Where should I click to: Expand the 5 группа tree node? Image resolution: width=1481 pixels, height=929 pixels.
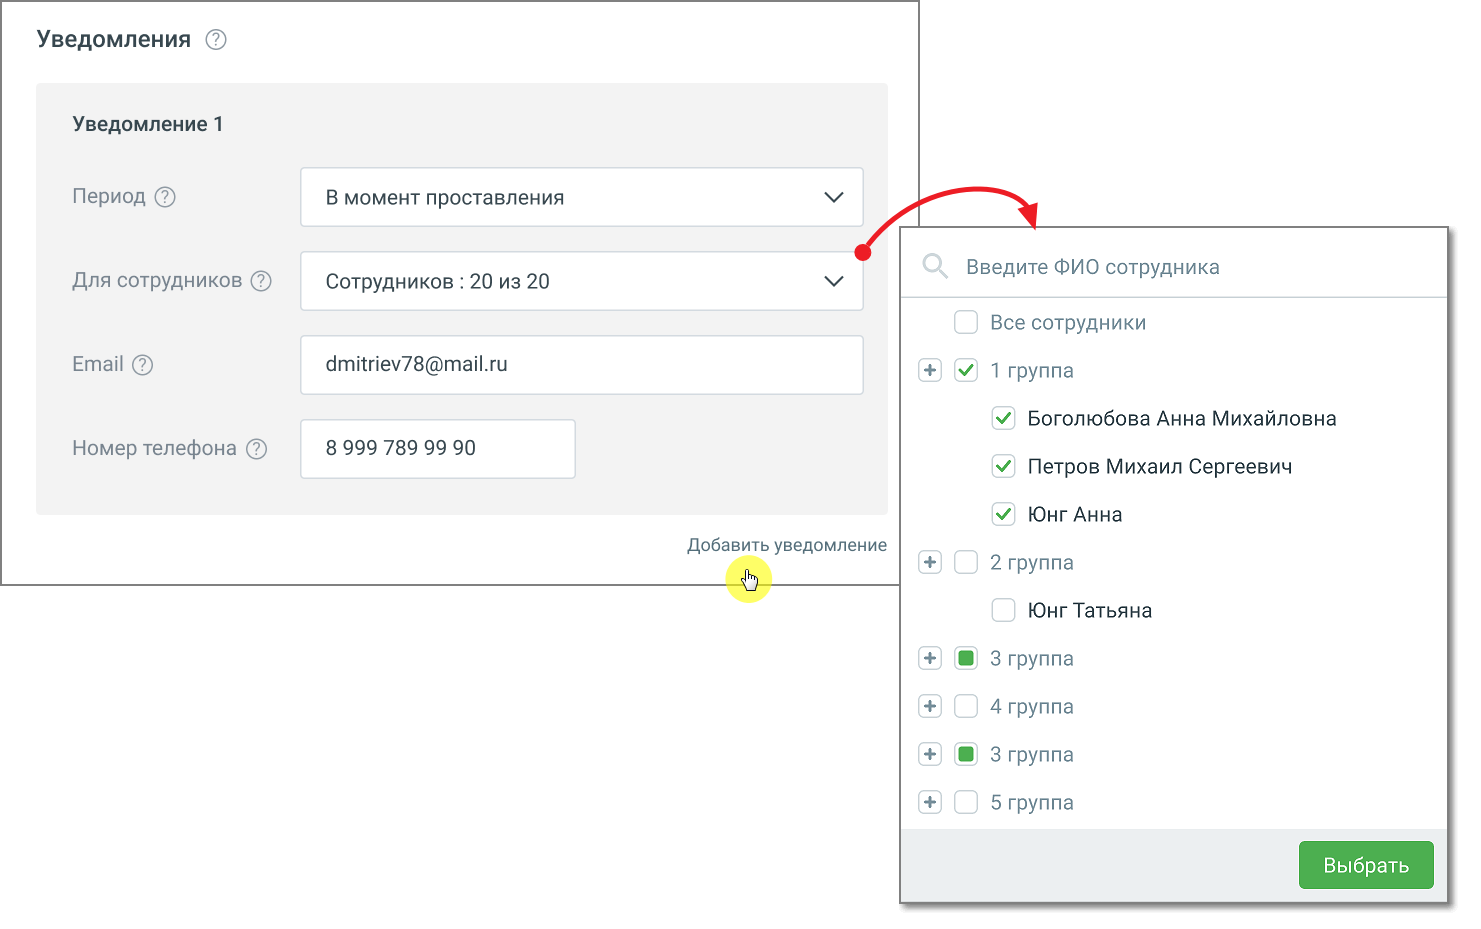[x=930, y=802]
